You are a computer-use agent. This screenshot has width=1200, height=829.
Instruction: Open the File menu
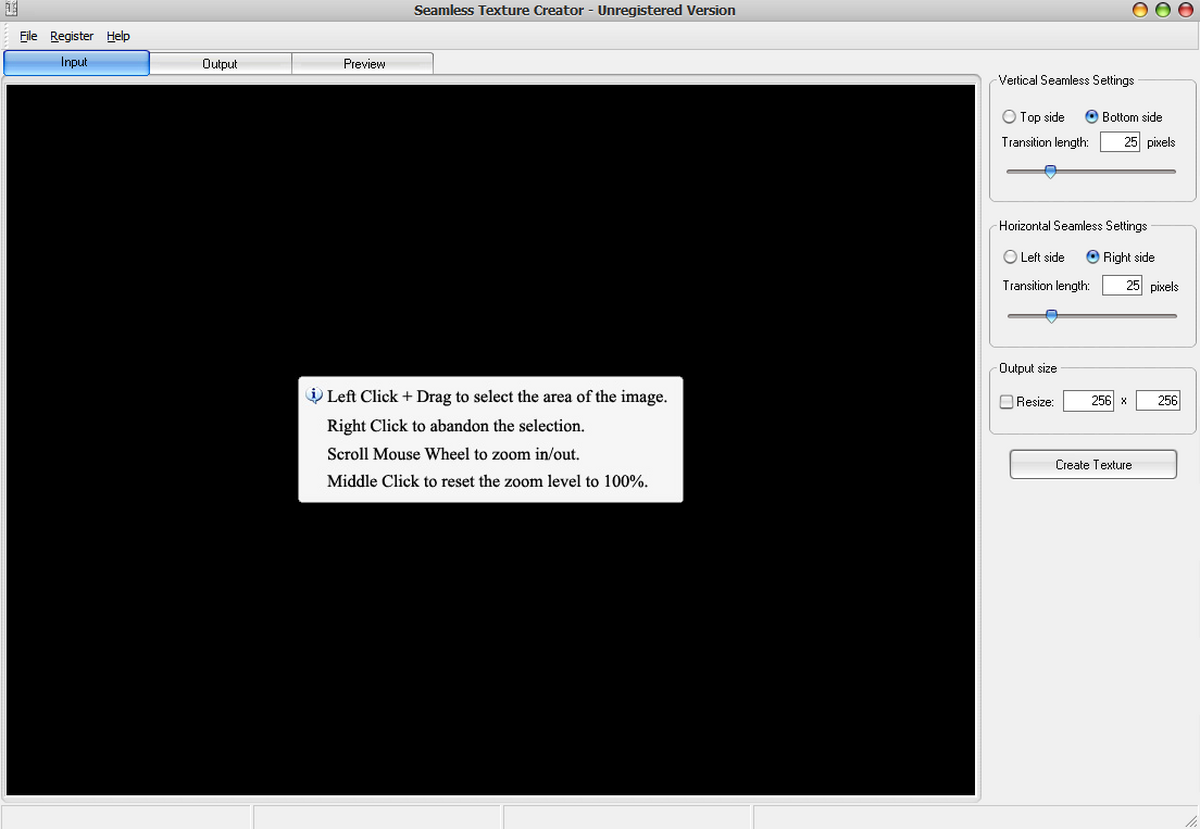(28, 36)
